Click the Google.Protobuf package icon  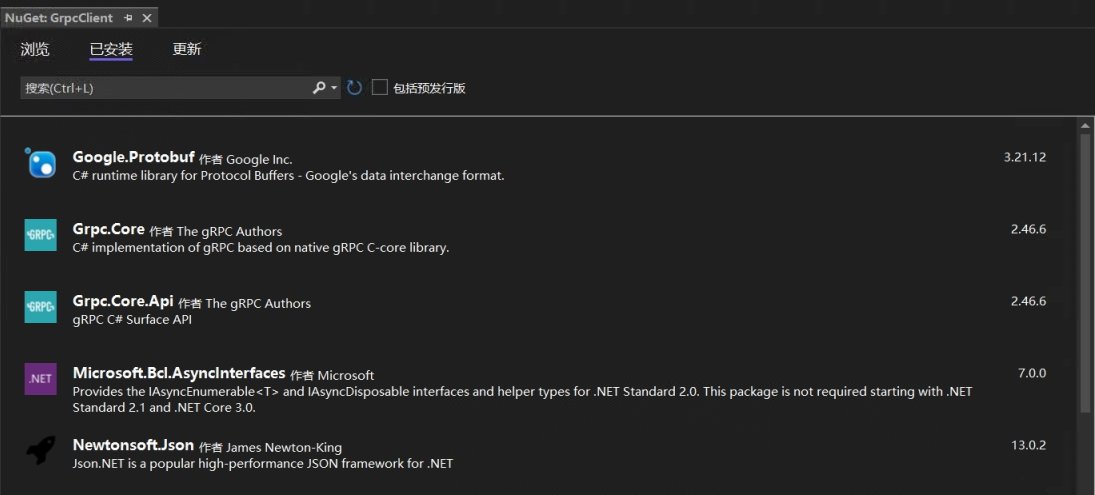click(x=41, y=165)
